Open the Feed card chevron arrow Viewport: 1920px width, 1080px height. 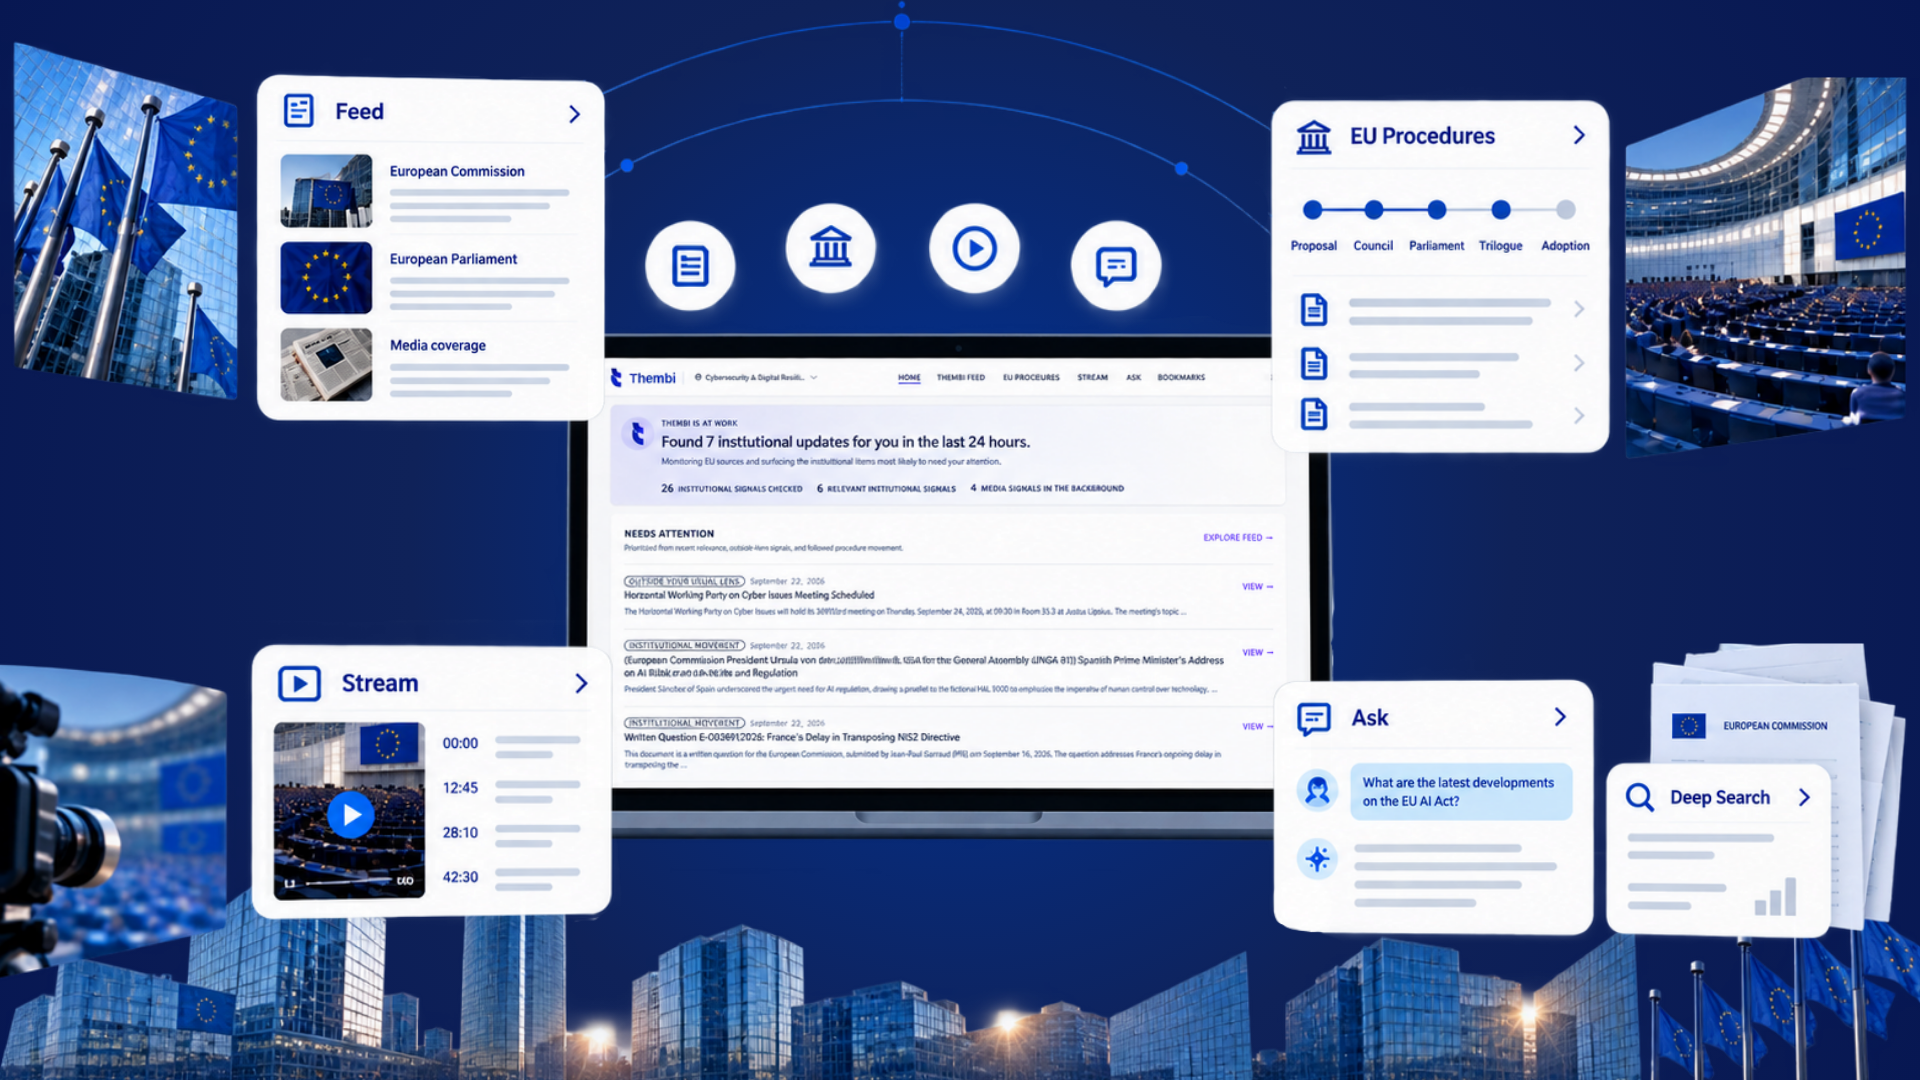click(x=574, y=114)
